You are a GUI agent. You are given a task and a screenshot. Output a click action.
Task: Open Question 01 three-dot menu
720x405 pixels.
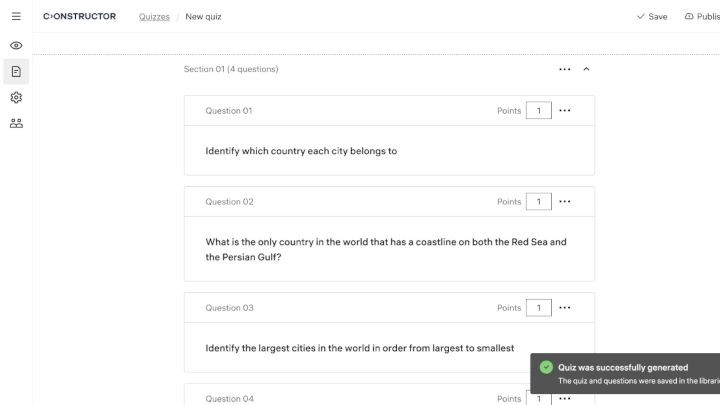tap(565, 110)
